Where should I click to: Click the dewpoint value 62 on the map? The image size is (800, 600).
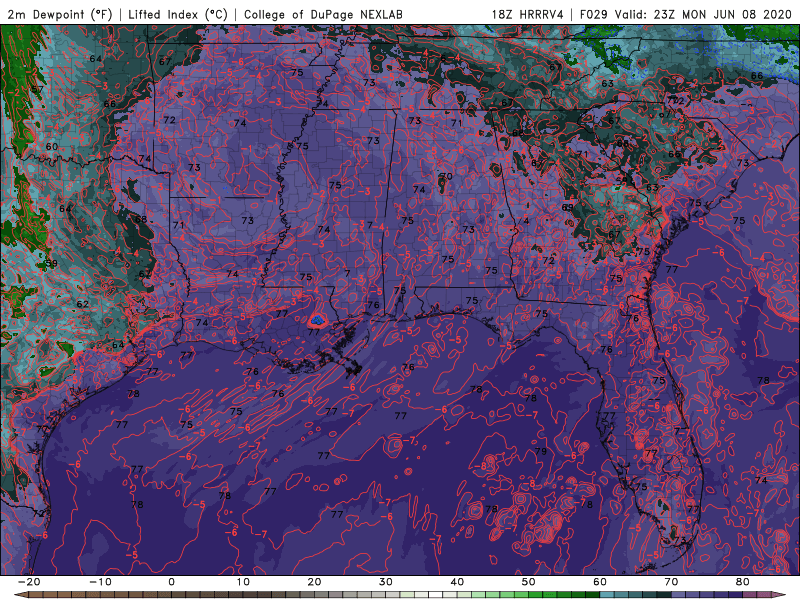[x=83, y=304]
